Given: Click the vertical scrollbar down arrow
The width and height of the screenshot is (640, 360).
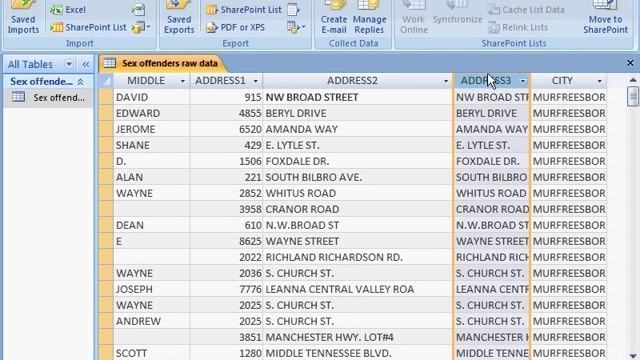Looking at the screenshot, I should [633, 356].
